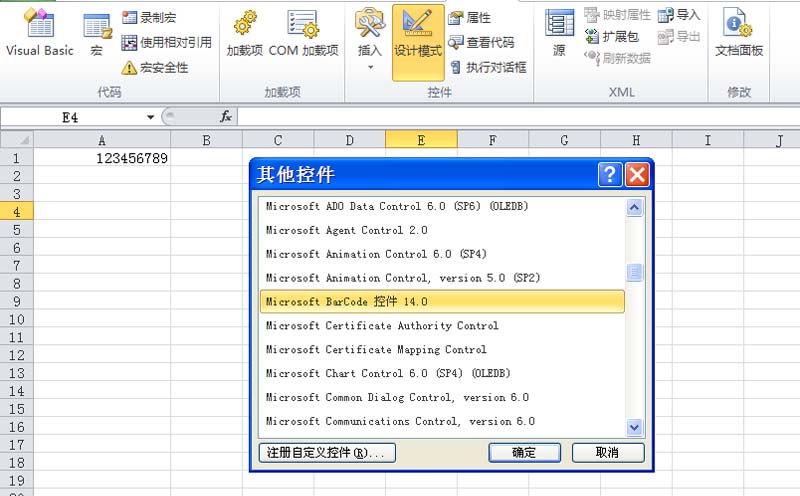
Task: Click the list scrollbar up arrow
Action: point(634,207)
